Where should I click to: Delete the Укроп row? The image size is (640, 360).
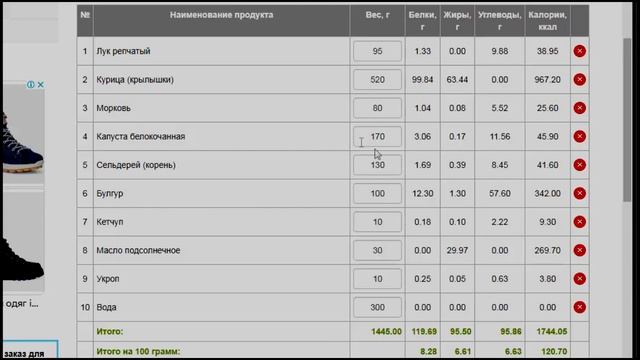(580, 279)
